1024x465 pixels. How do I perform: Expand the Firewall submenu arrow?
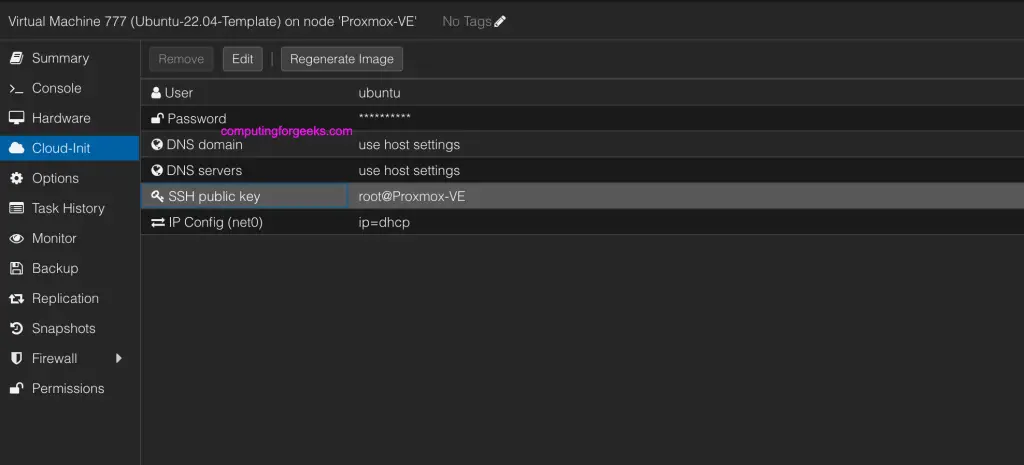click(118, 358)
